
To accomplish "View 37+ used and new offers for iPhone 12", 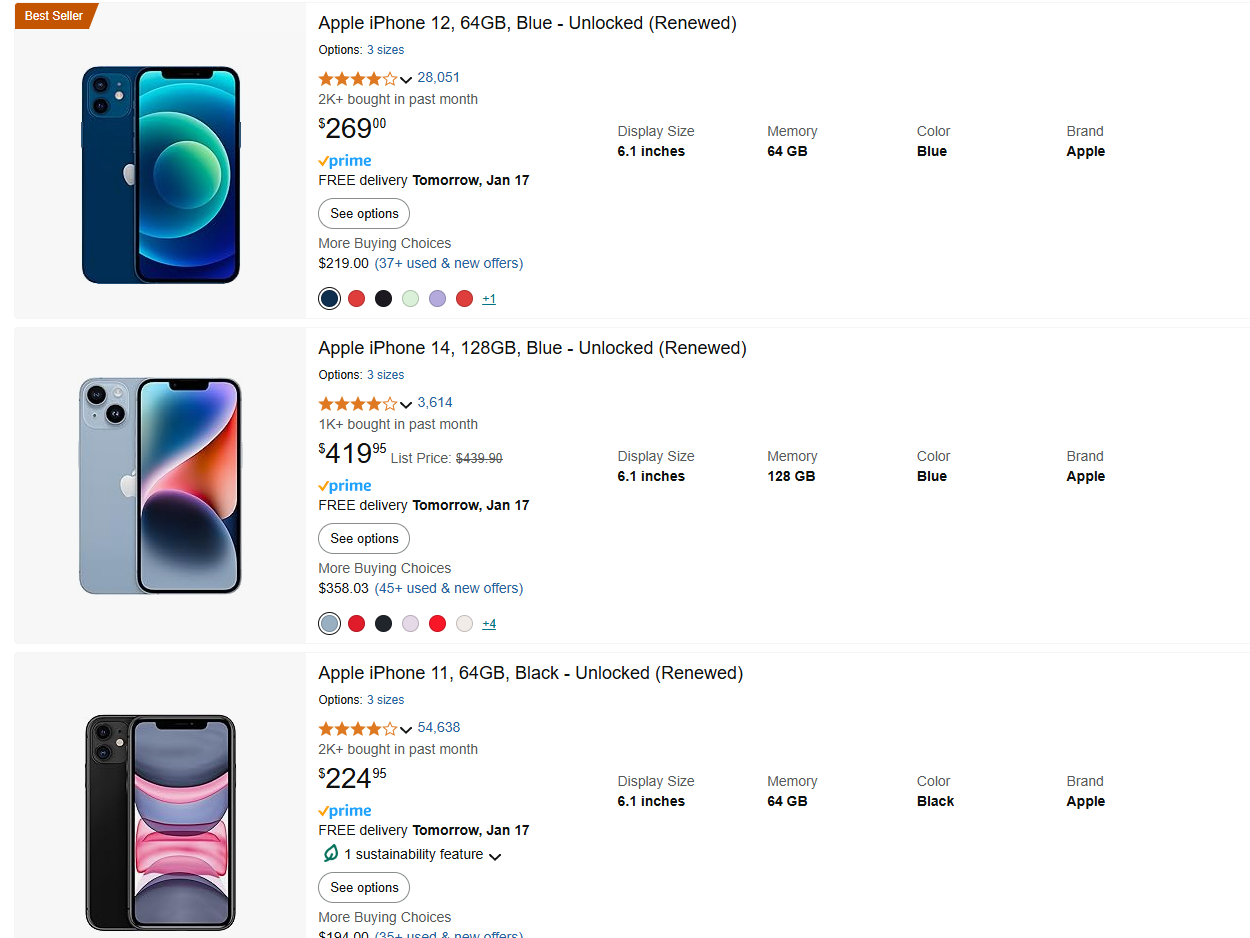I will pyautogui.click(x=449, y=263).
